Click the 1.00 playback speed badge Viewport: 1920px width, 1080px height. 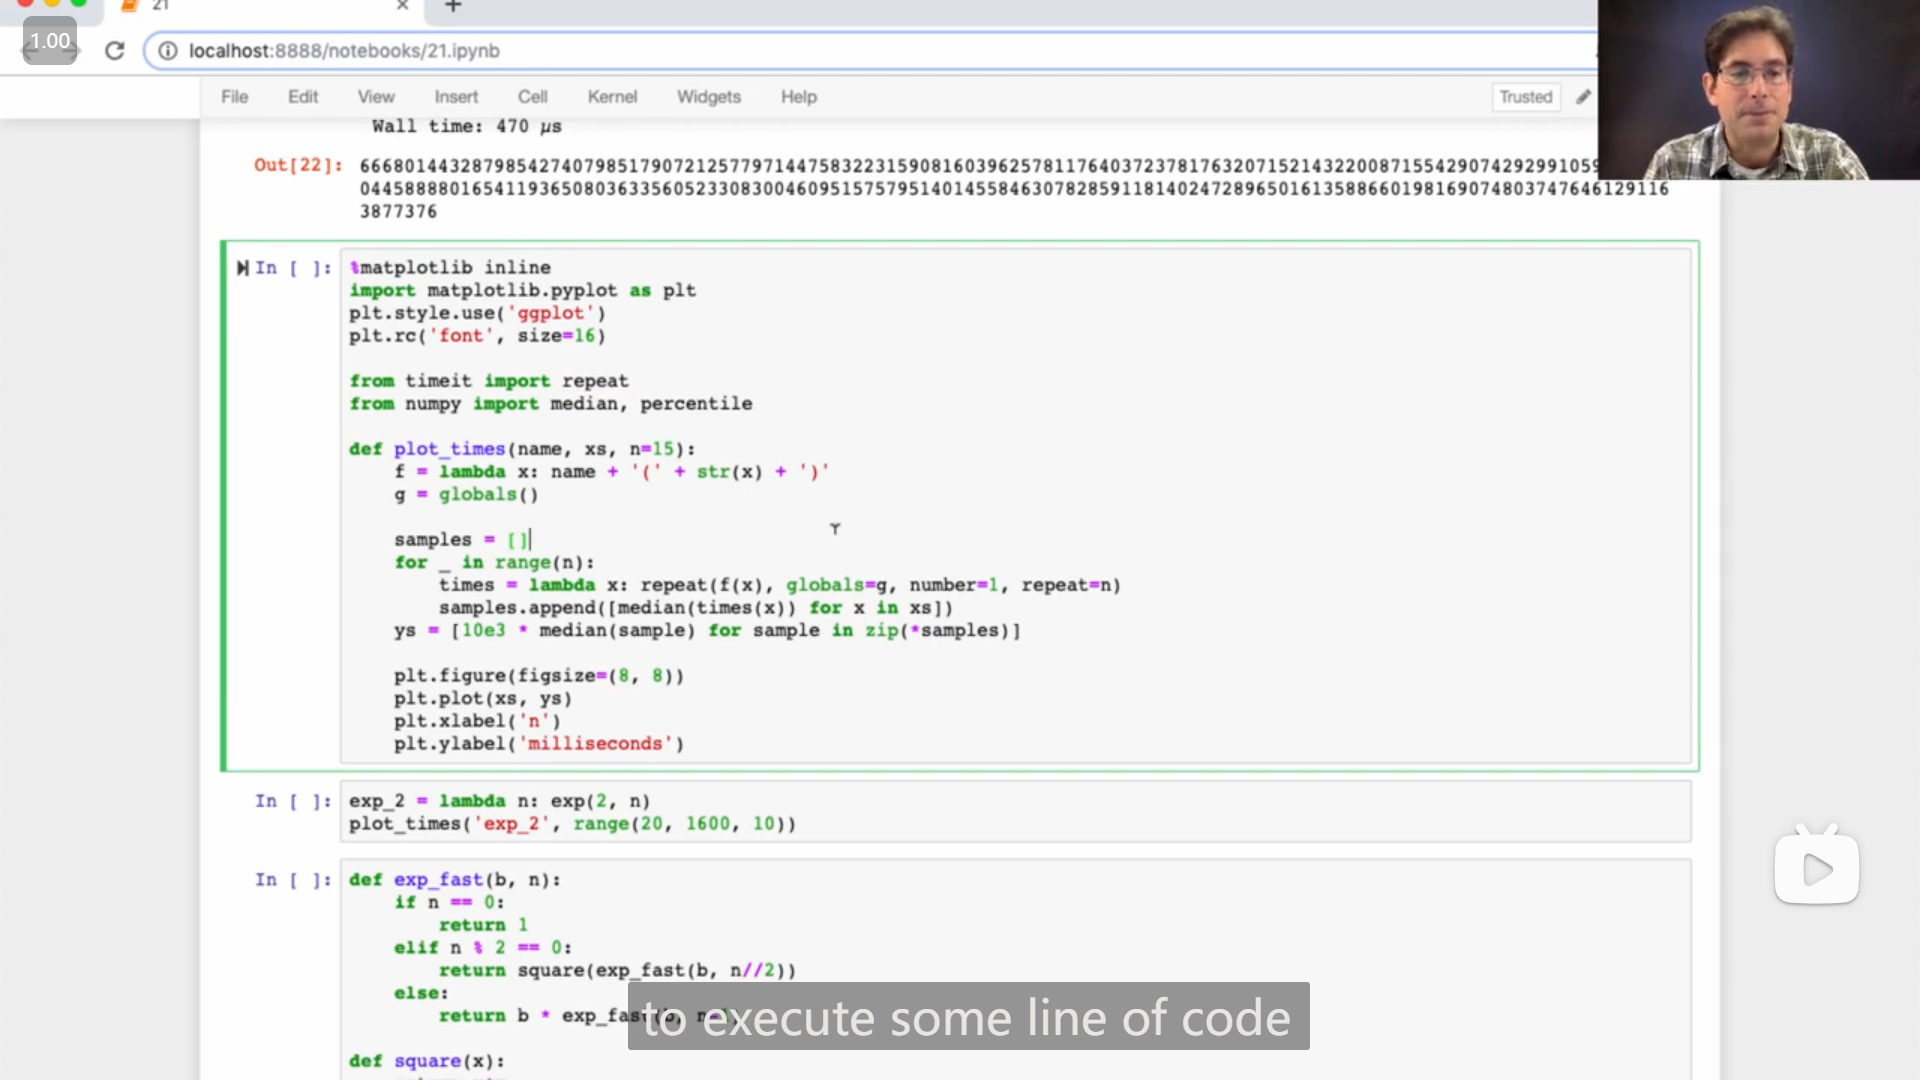tap(50, 41)
